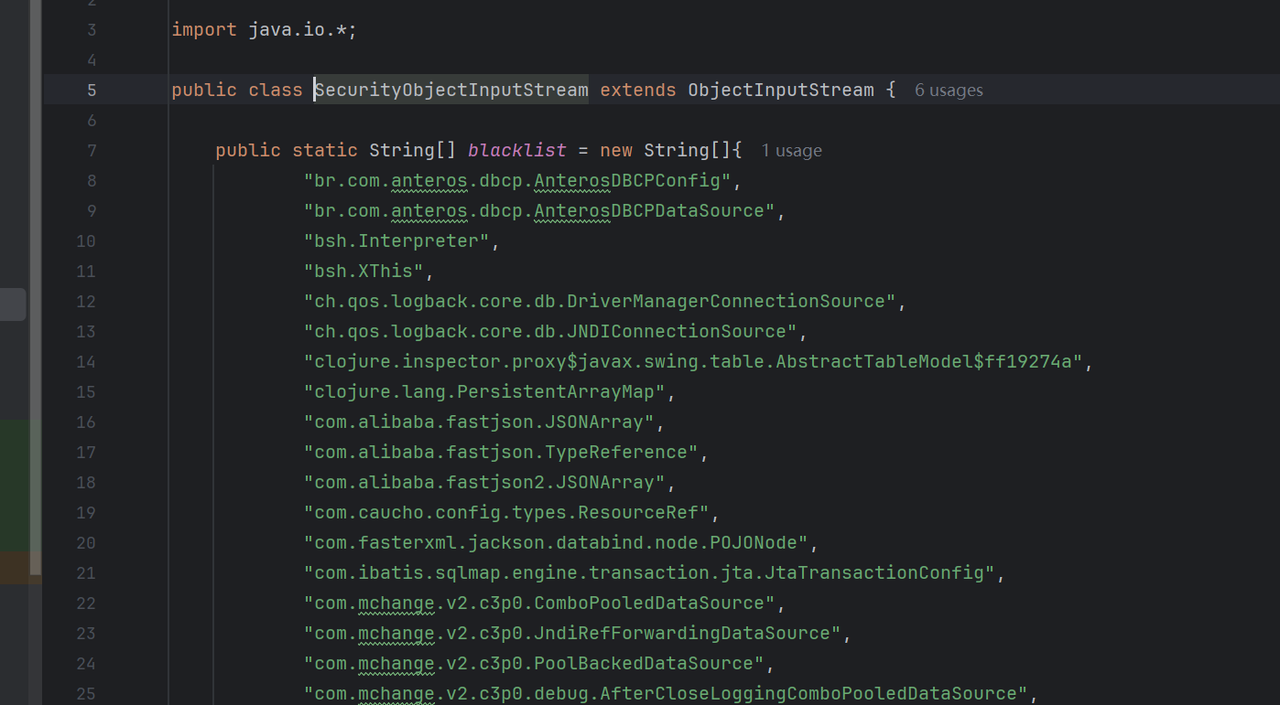Open the "1 usage" hint for blacklist

click(791, 151)
